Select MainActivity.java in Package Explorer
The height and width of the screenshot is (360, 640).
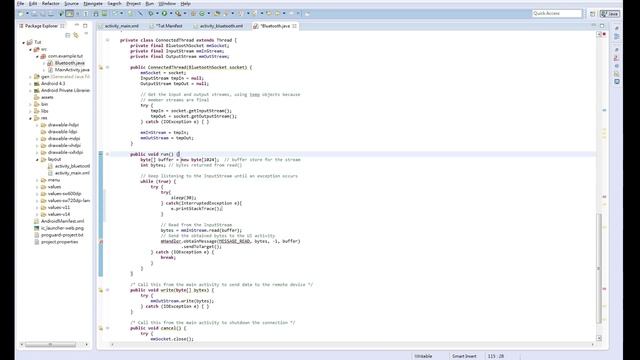point(72,70)
